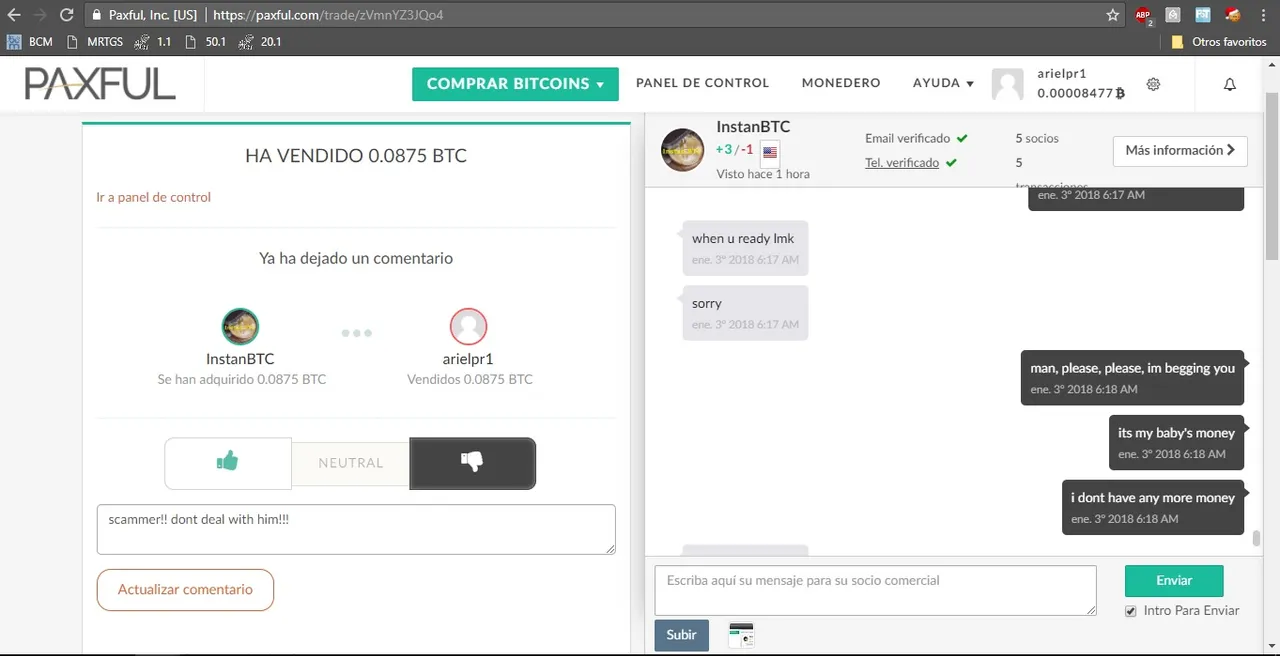Click the '5 socios' text
Image resolution: width=1280 pixels, height=656 pixels.
coord(1037,138)
